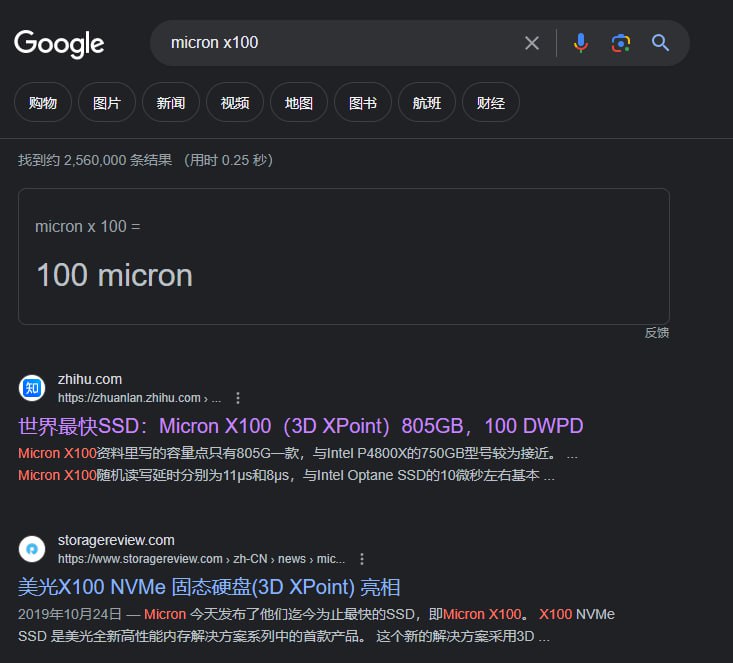Viewport: 733px width, 663px height.
Task: Click the www.storagereview.com URL breadcrumb
Action: 201,559
